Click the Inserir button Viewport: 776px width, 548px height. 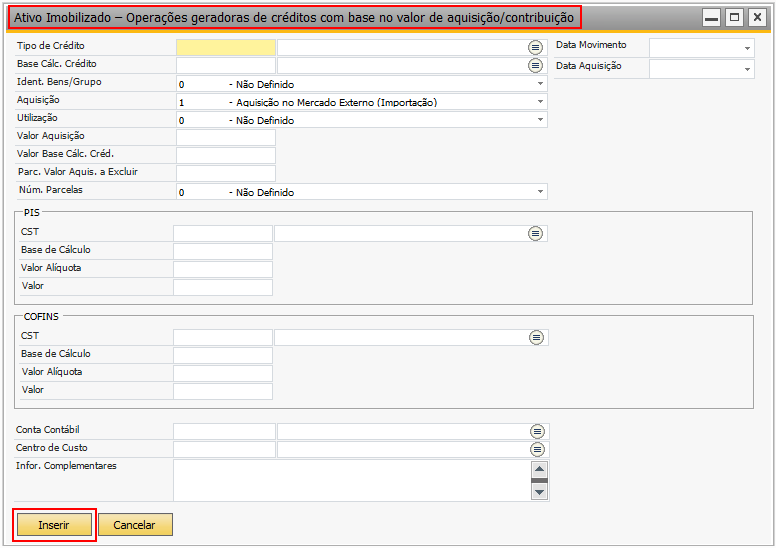(54, 525)
